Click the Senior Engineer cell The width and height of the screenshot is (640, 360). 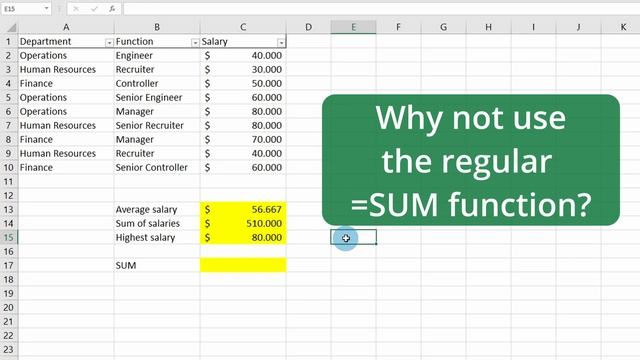157,98
